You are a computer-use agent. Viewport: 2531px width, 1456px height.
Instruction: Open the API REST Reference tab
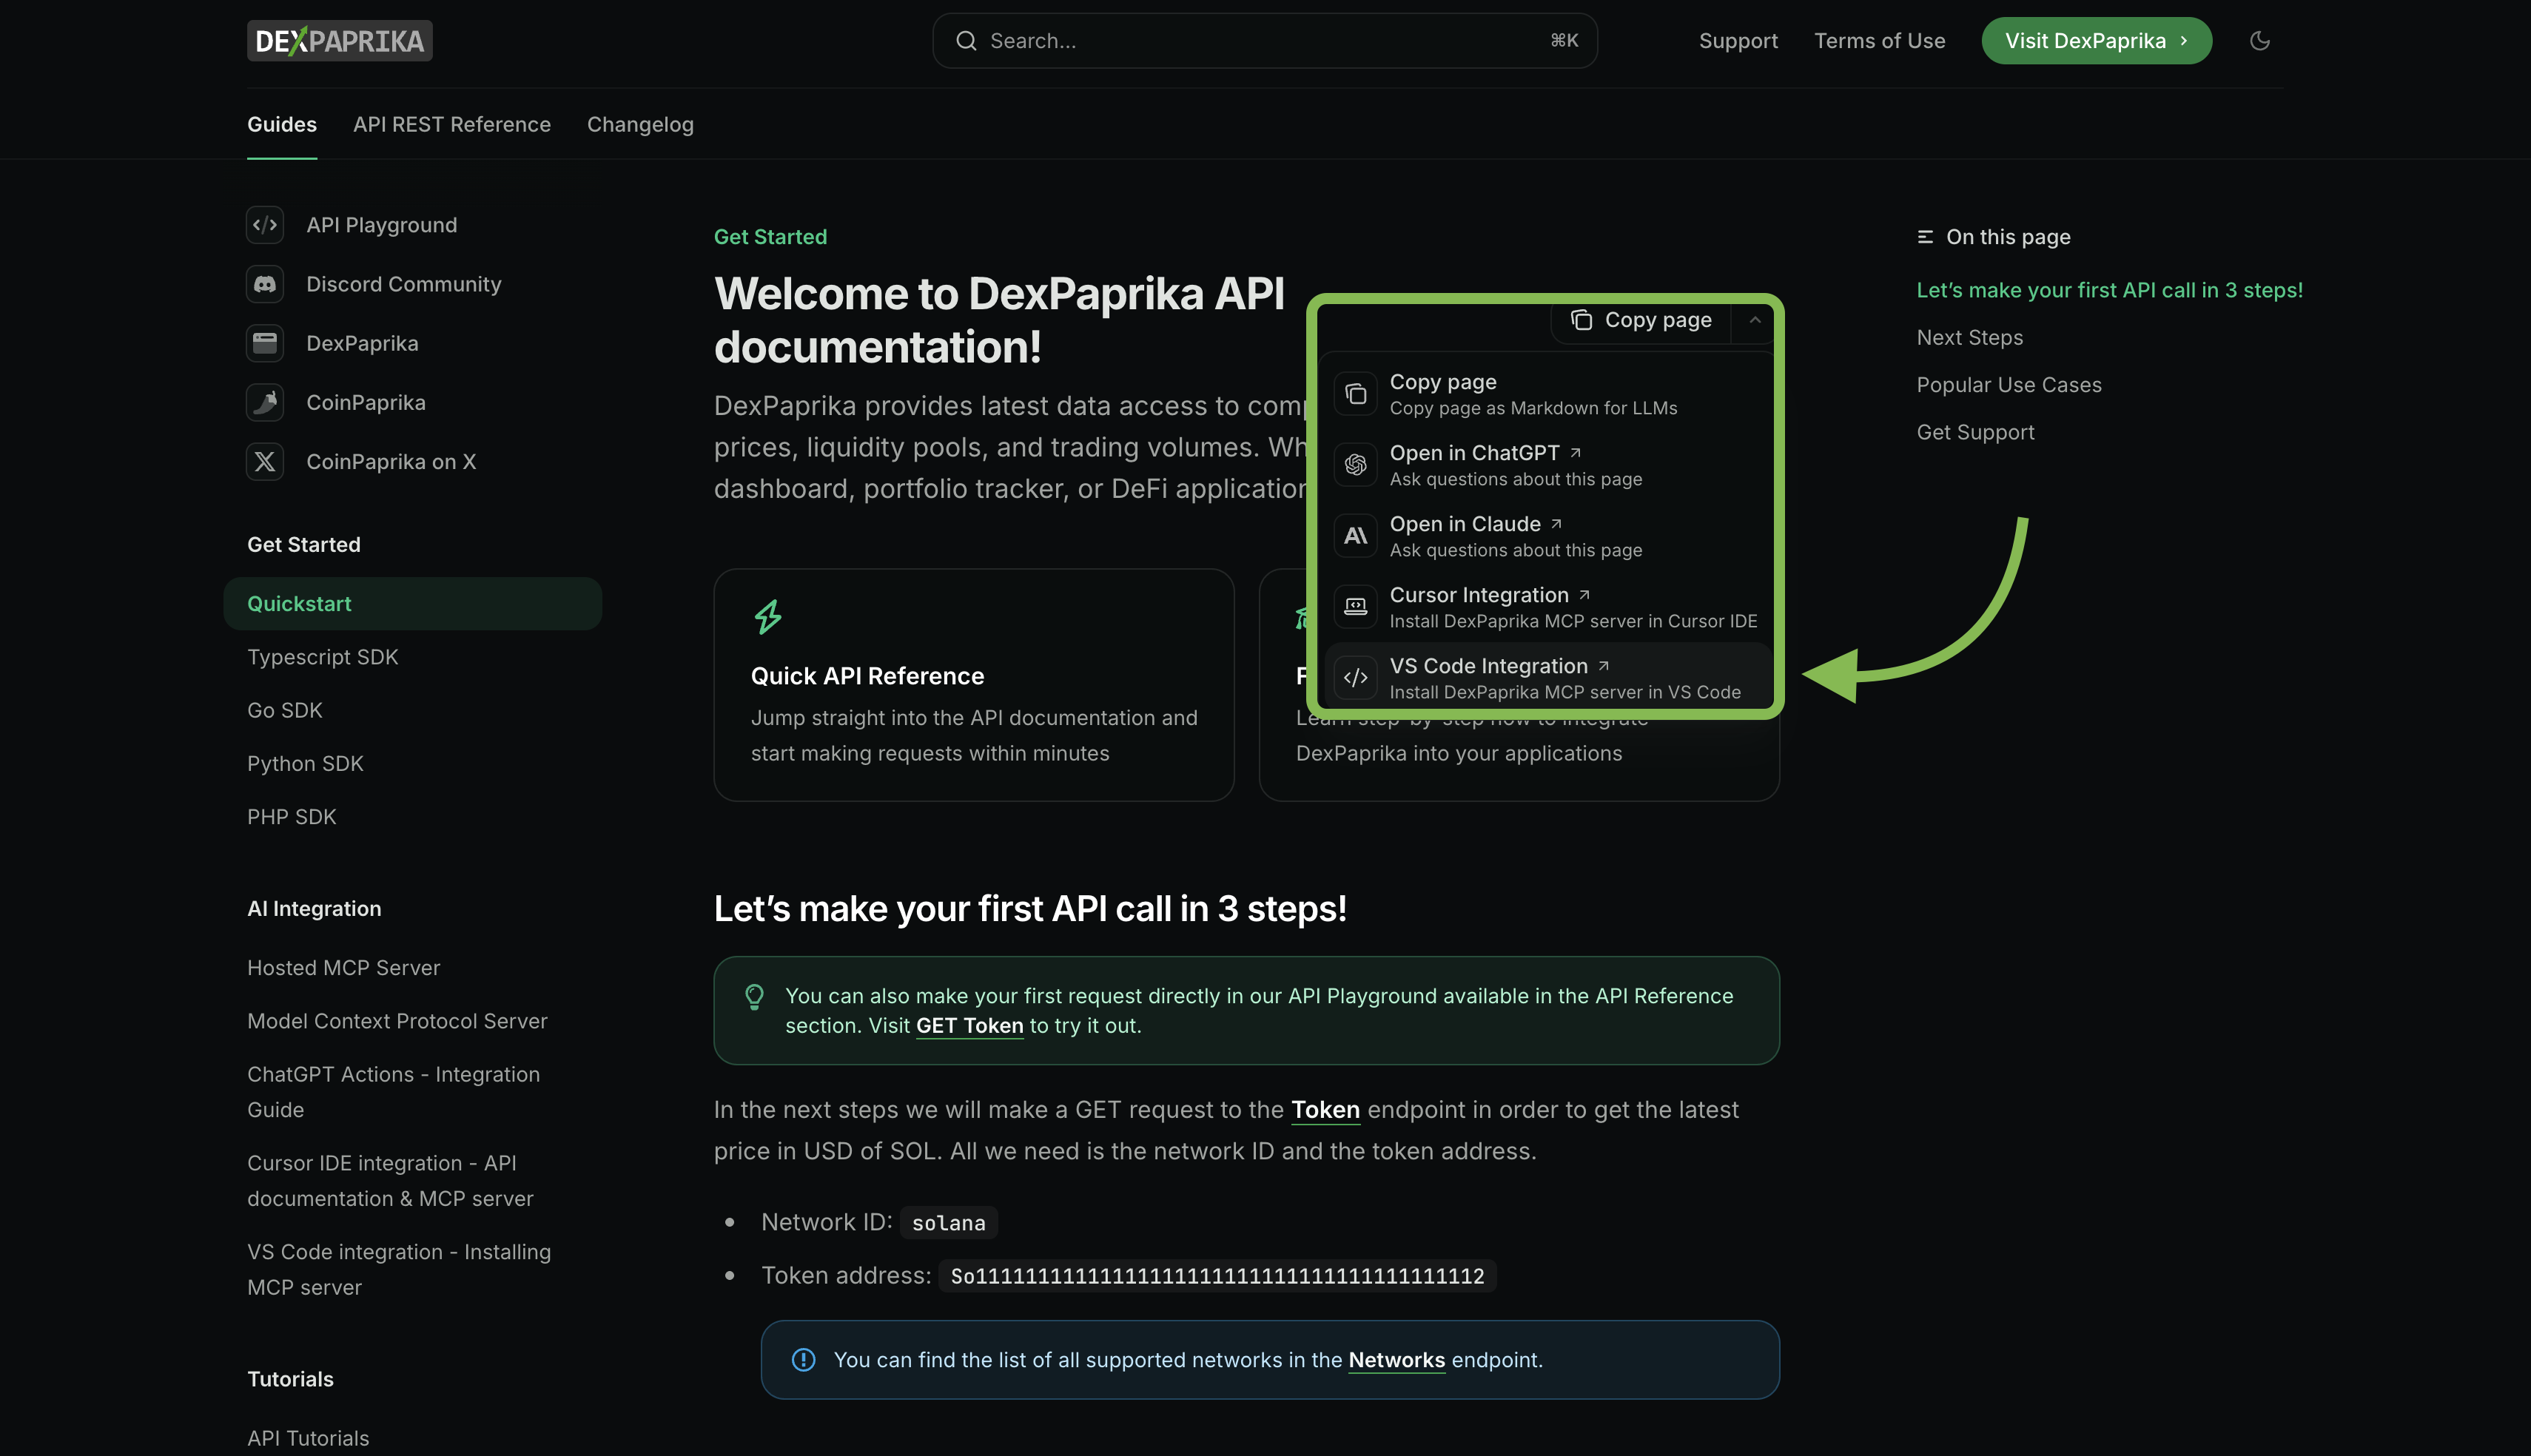(x=452, y=124)
